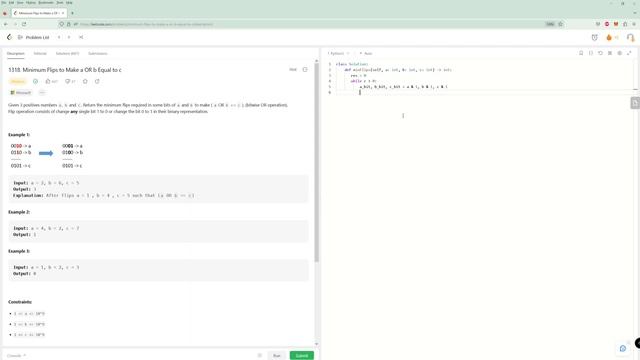
Task: Switch to the Editorial tab
Action: pyautogui.click(x=40, y=53)
